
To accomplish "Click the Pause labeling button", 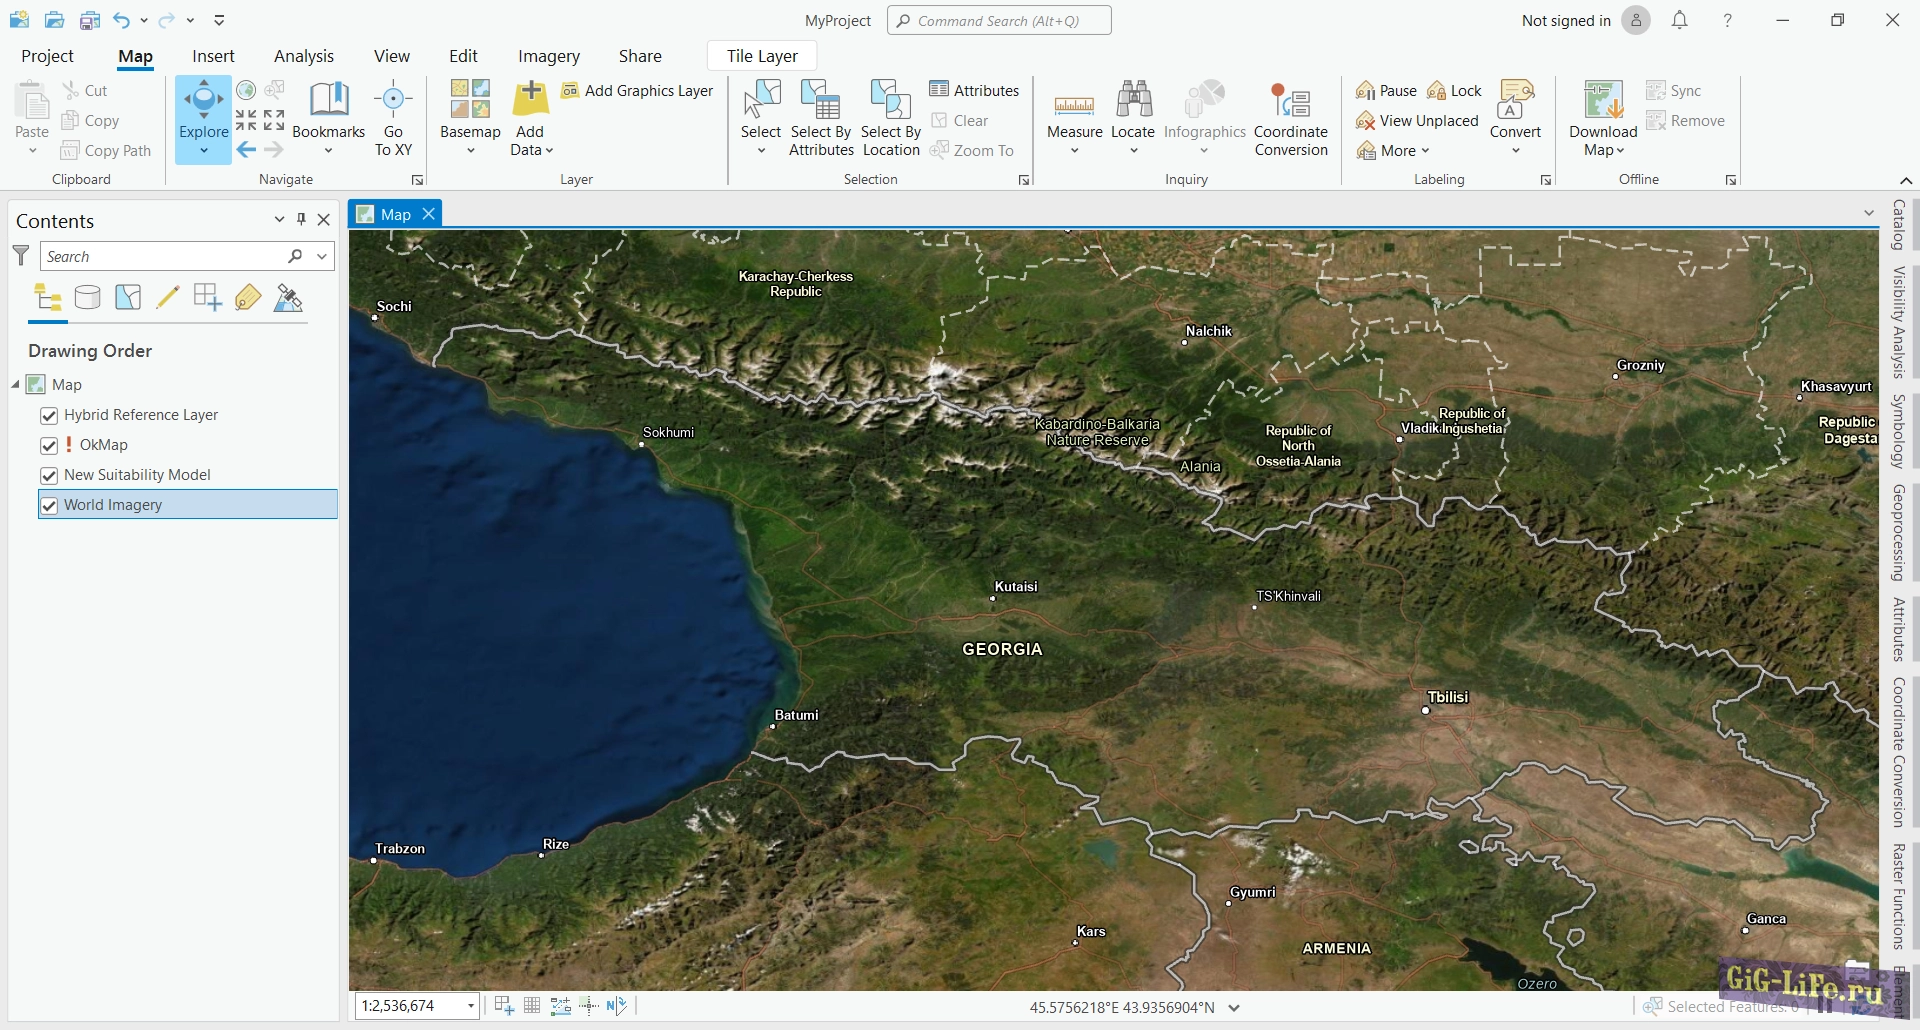I will [1386, 91].
